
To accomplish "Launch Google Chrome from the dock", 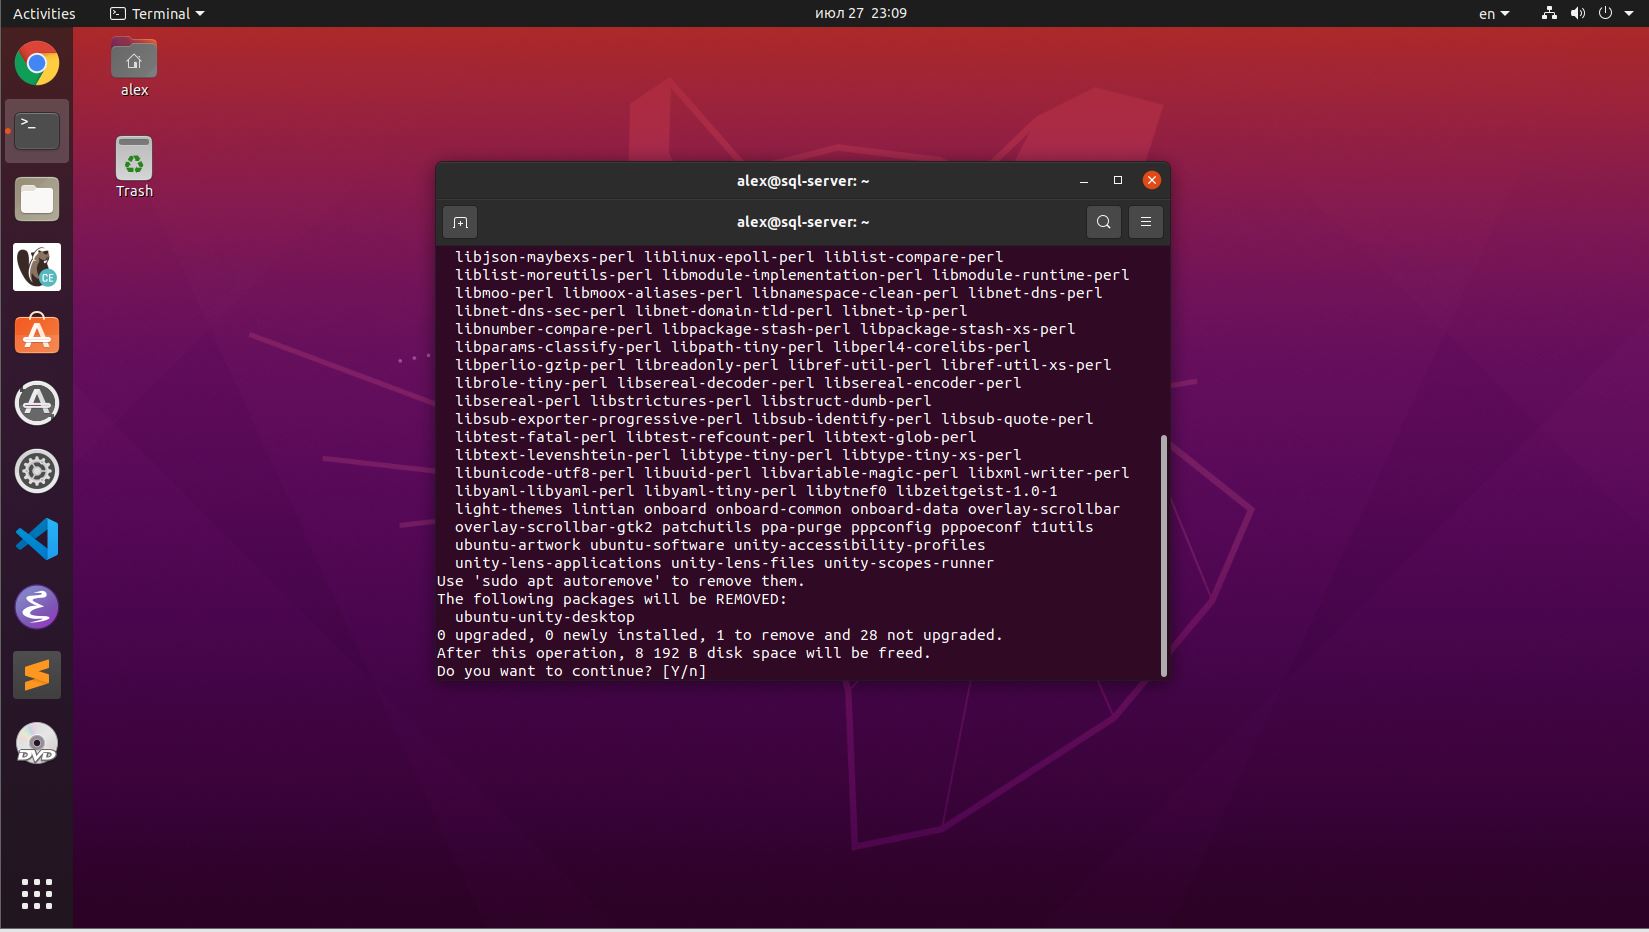I will tap(37, 64).
